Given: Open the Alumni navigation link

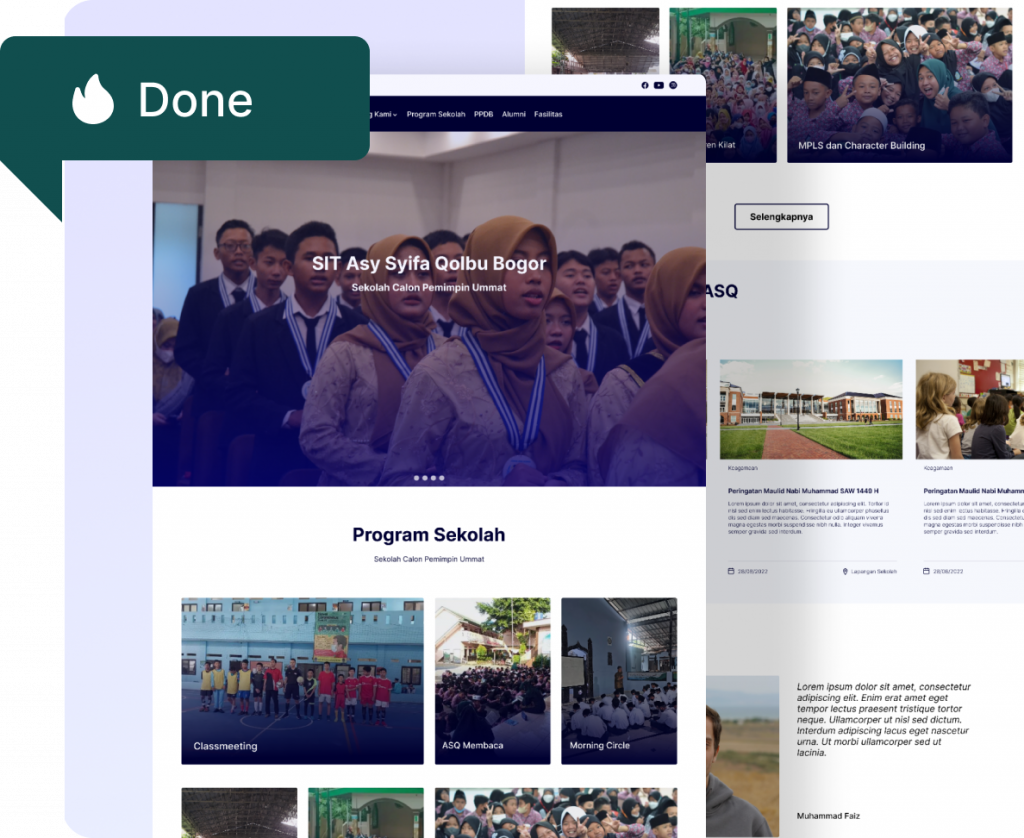Looking at the screenshot, I should (514, 114).
